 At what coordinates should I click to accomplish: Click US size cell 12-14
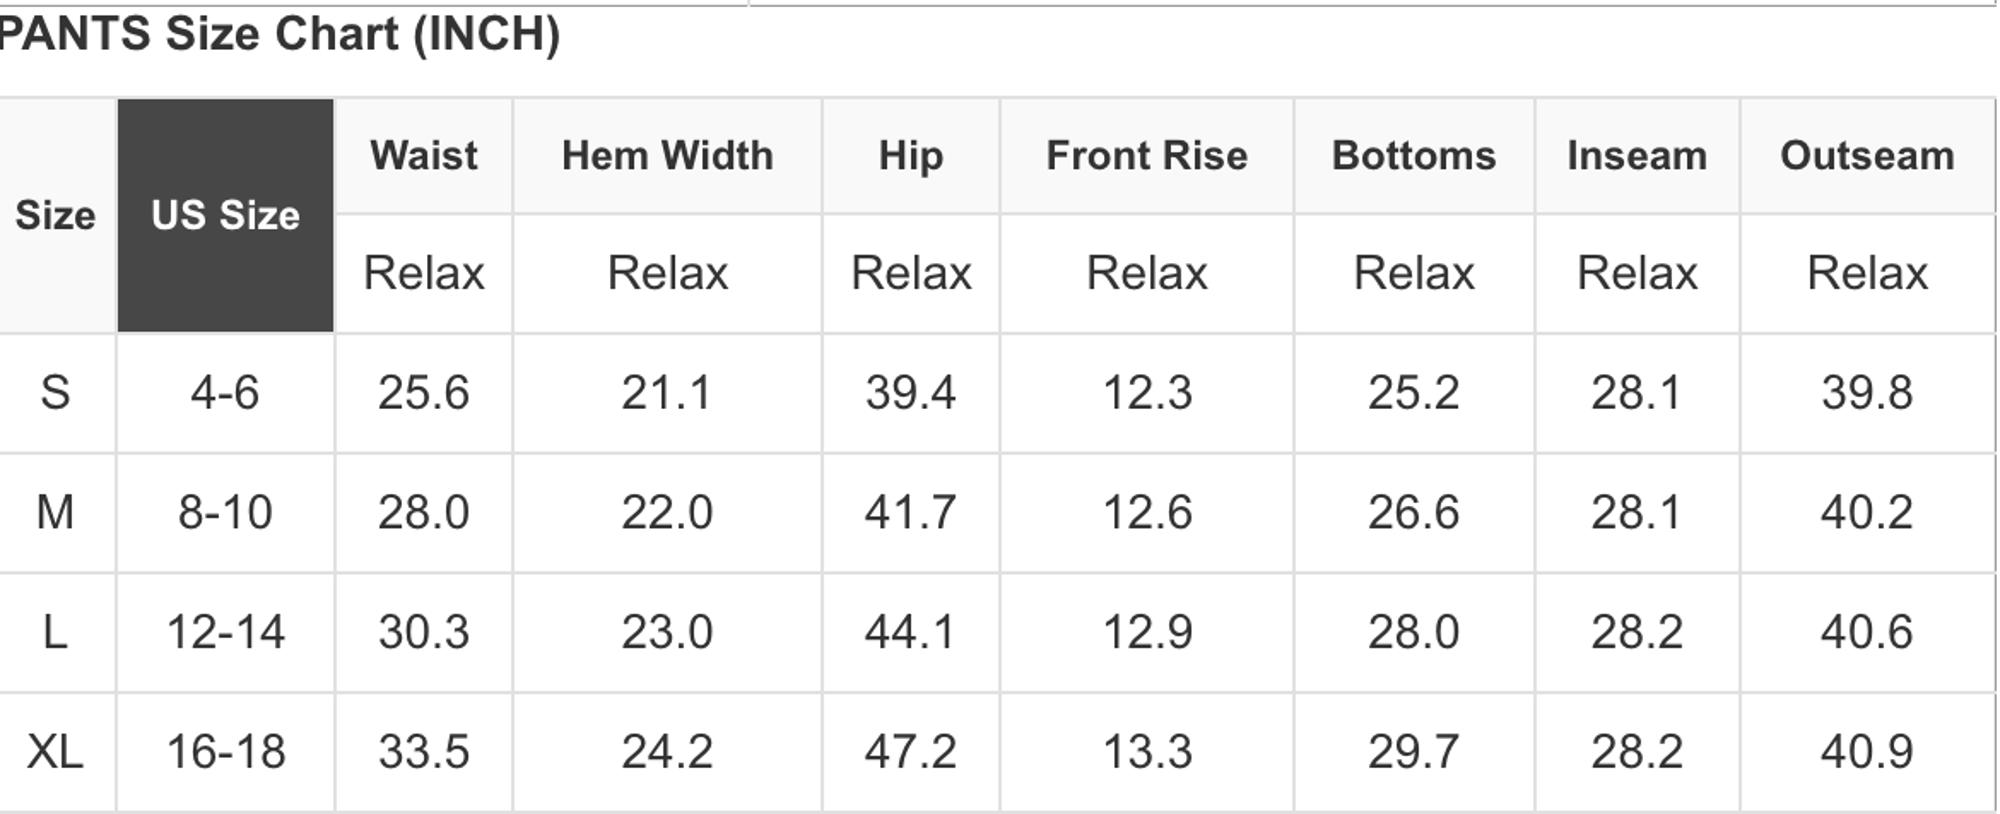(x=225, y=632)
